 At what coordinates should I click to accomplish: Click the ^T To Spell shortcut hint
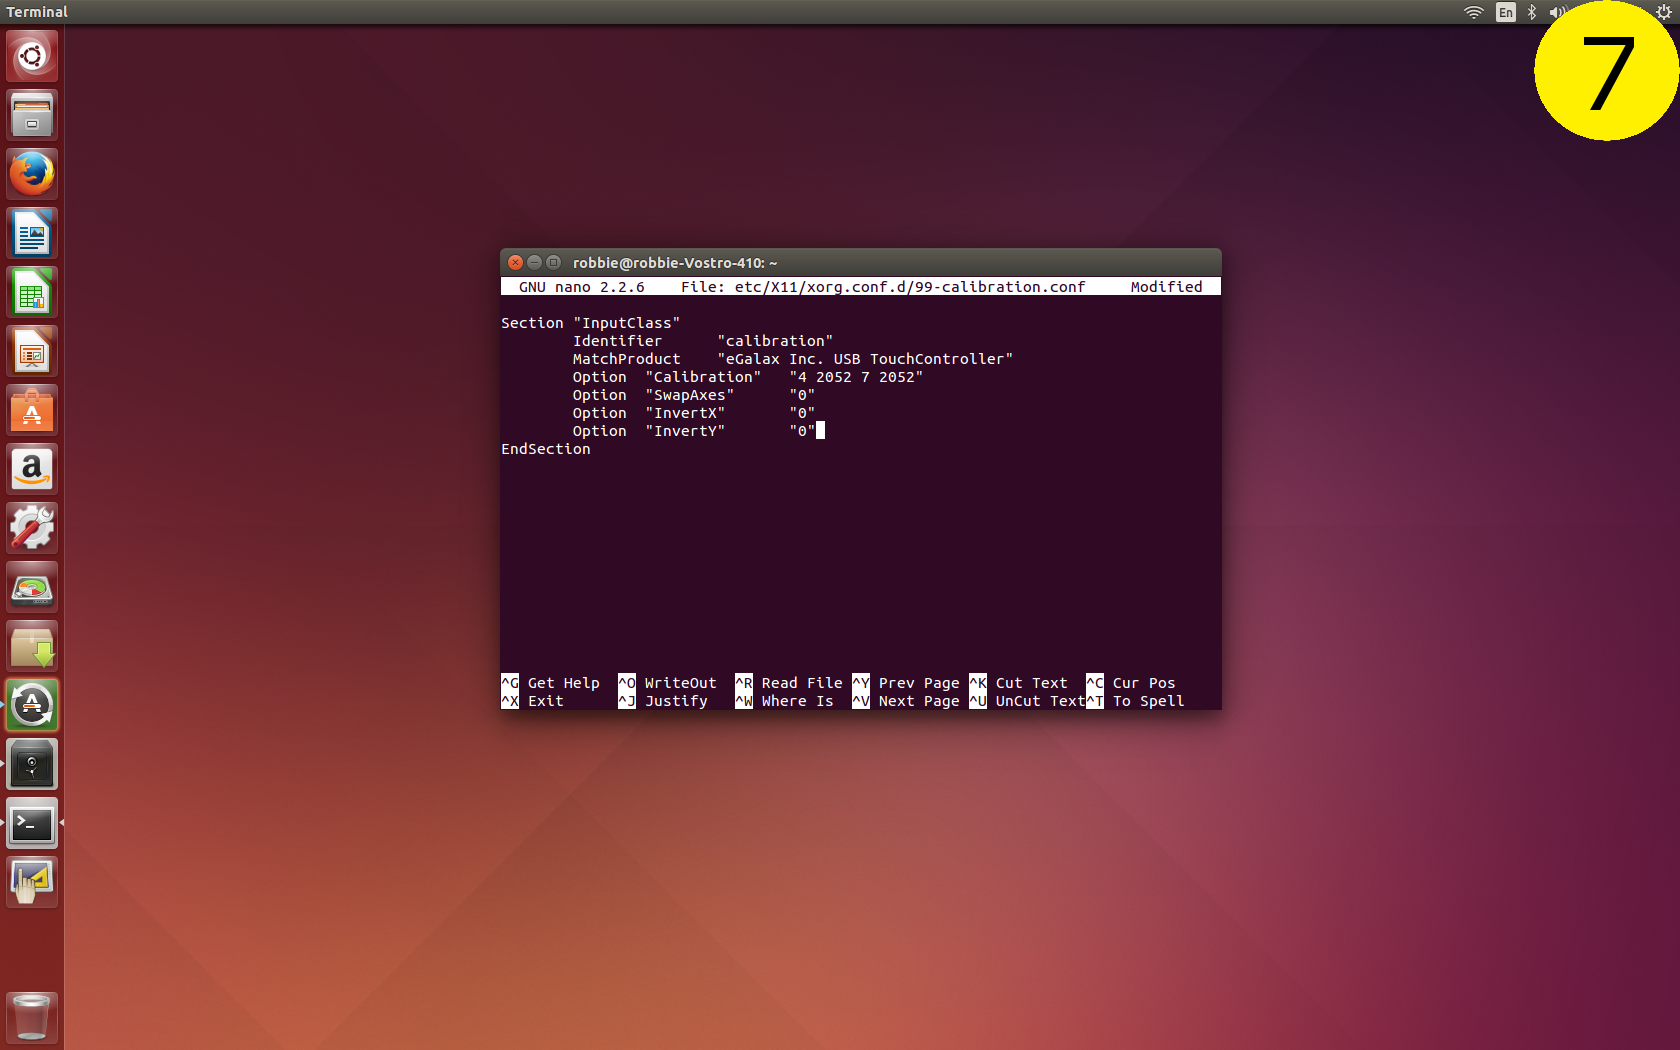pos(1135,701)
